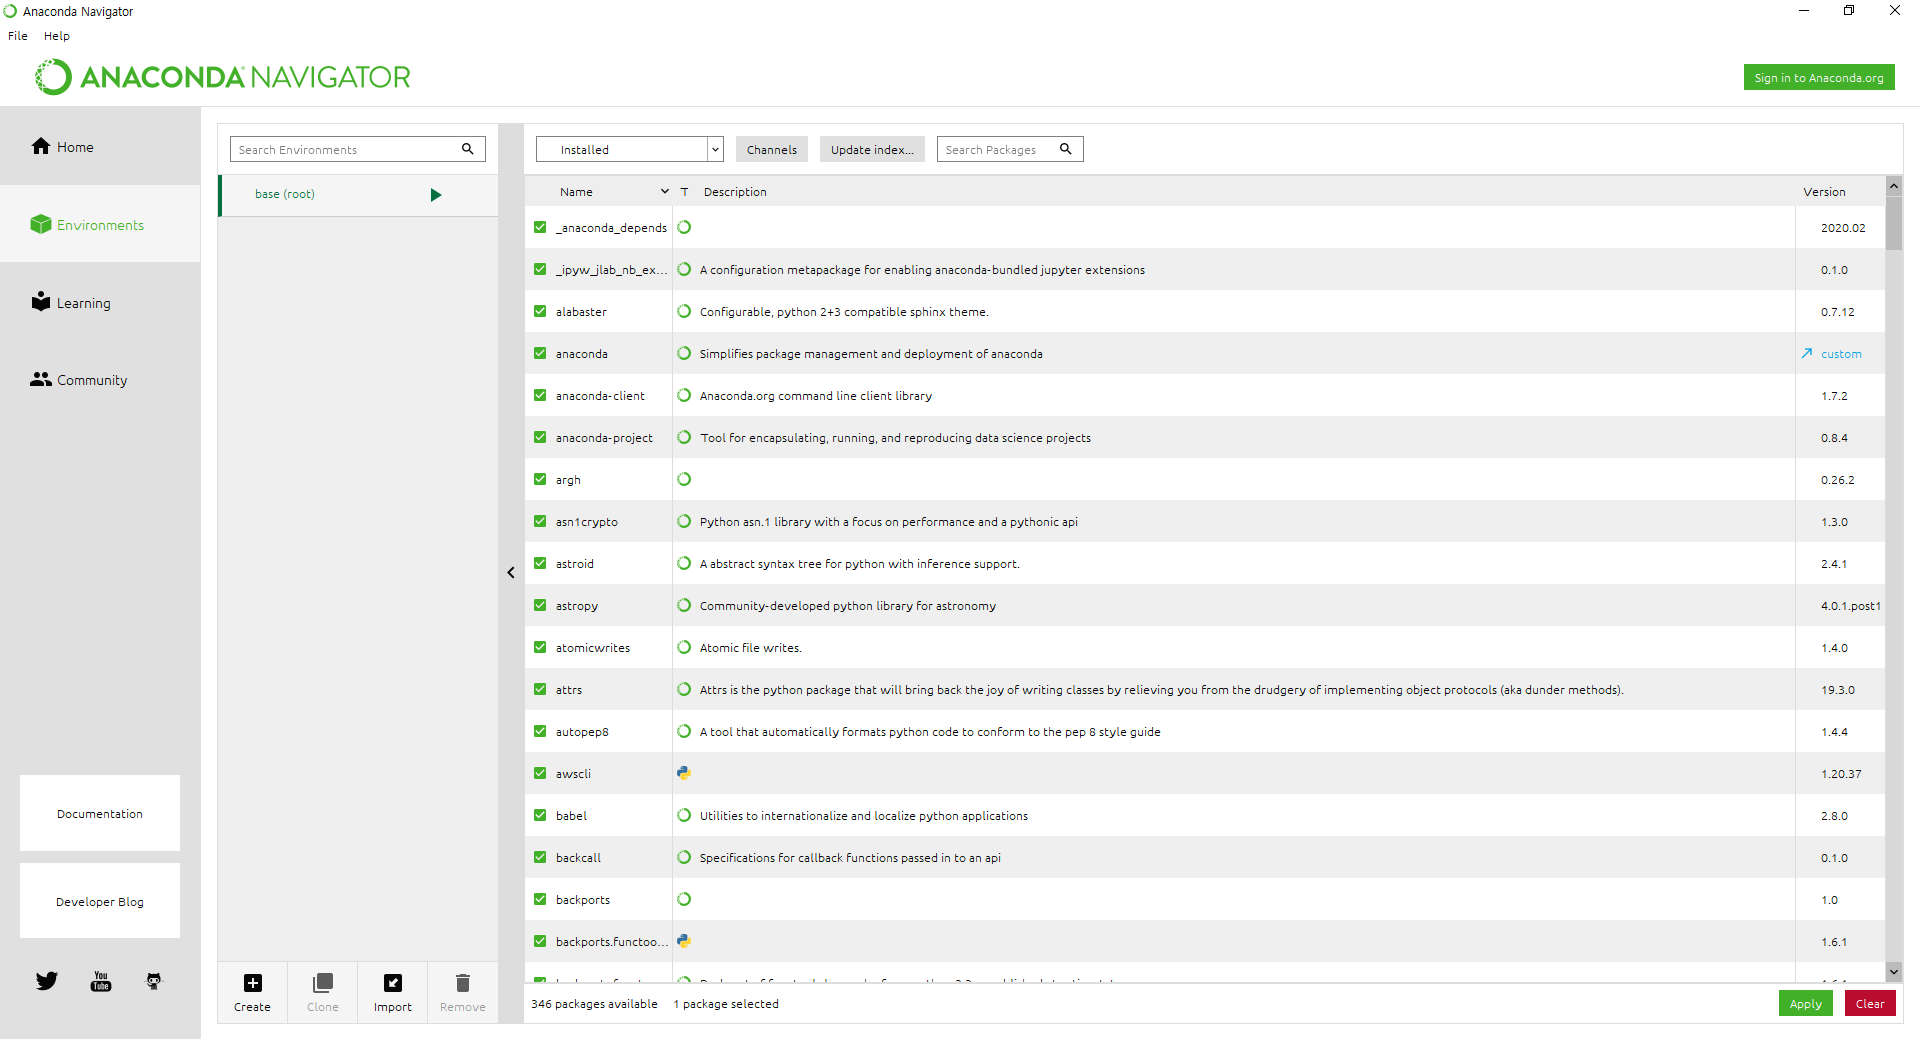Click the conda type icon for alabaster

pyautogui.click(x=684, y=311)
